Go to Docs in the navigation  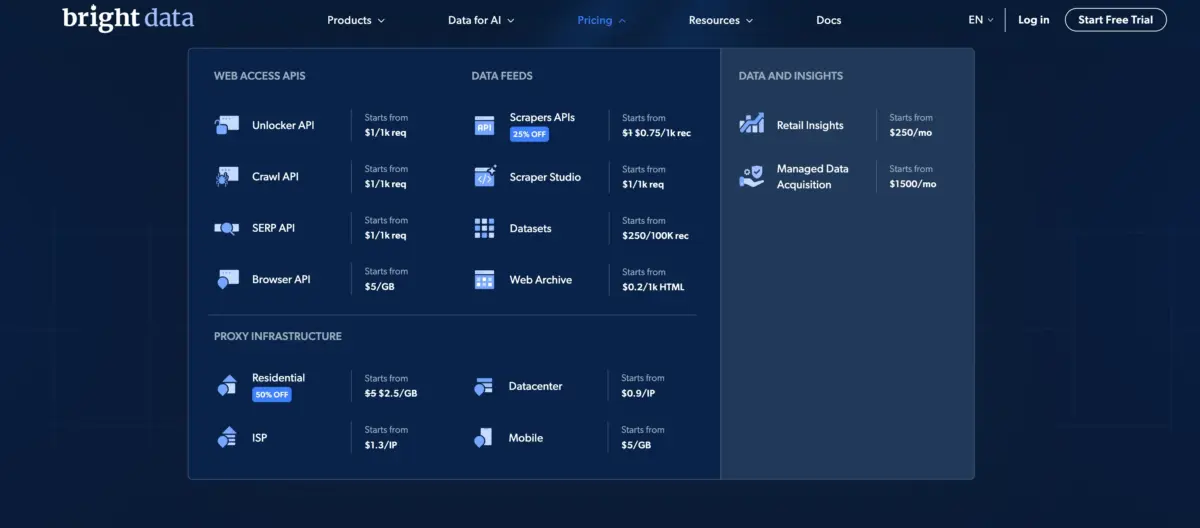coord(829,20)
